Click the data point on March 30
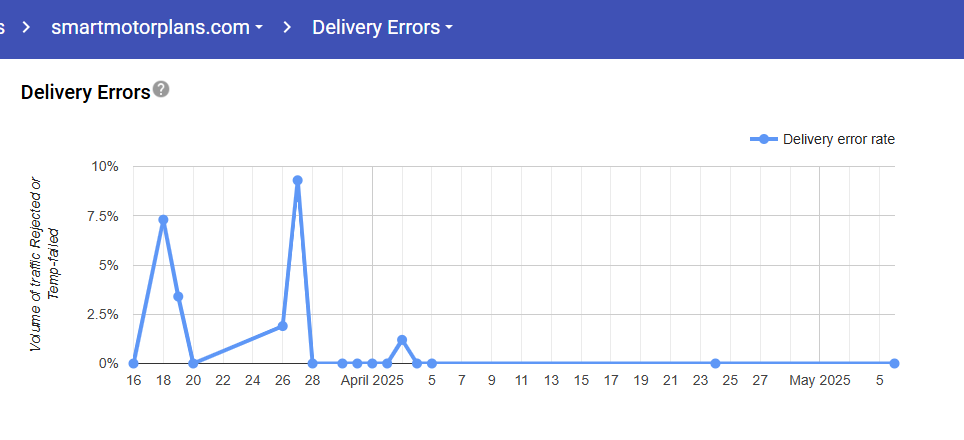 click(342, 363)
